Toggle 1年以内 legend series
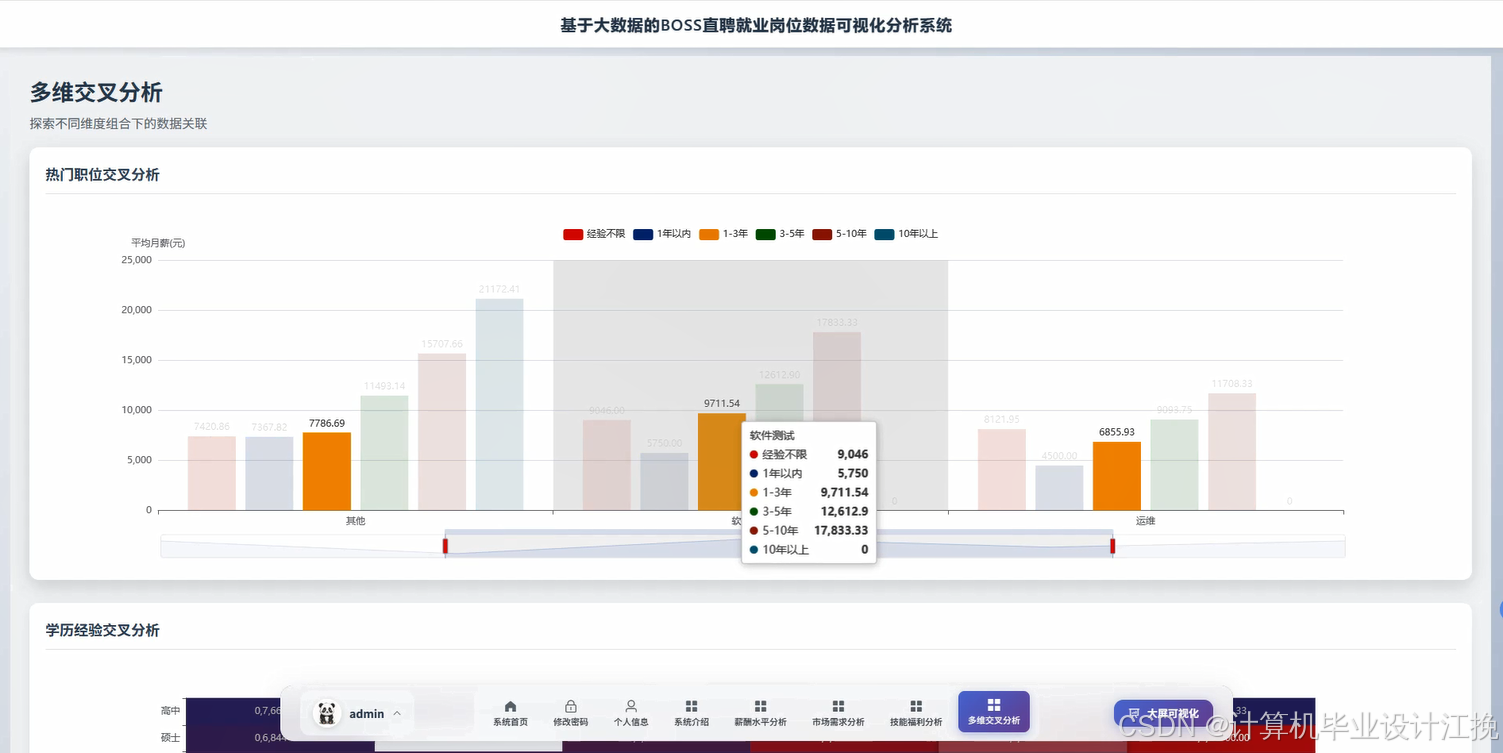This screenshot has height=753, width=1503. click(662, 234)
